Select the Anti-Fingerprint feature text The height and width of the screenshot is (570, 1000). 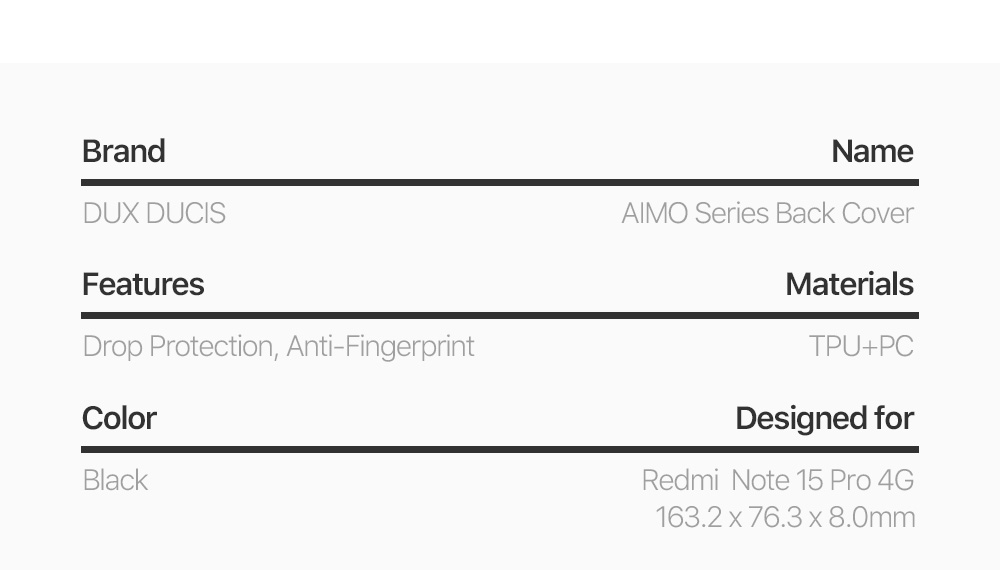tap(380, 346)
